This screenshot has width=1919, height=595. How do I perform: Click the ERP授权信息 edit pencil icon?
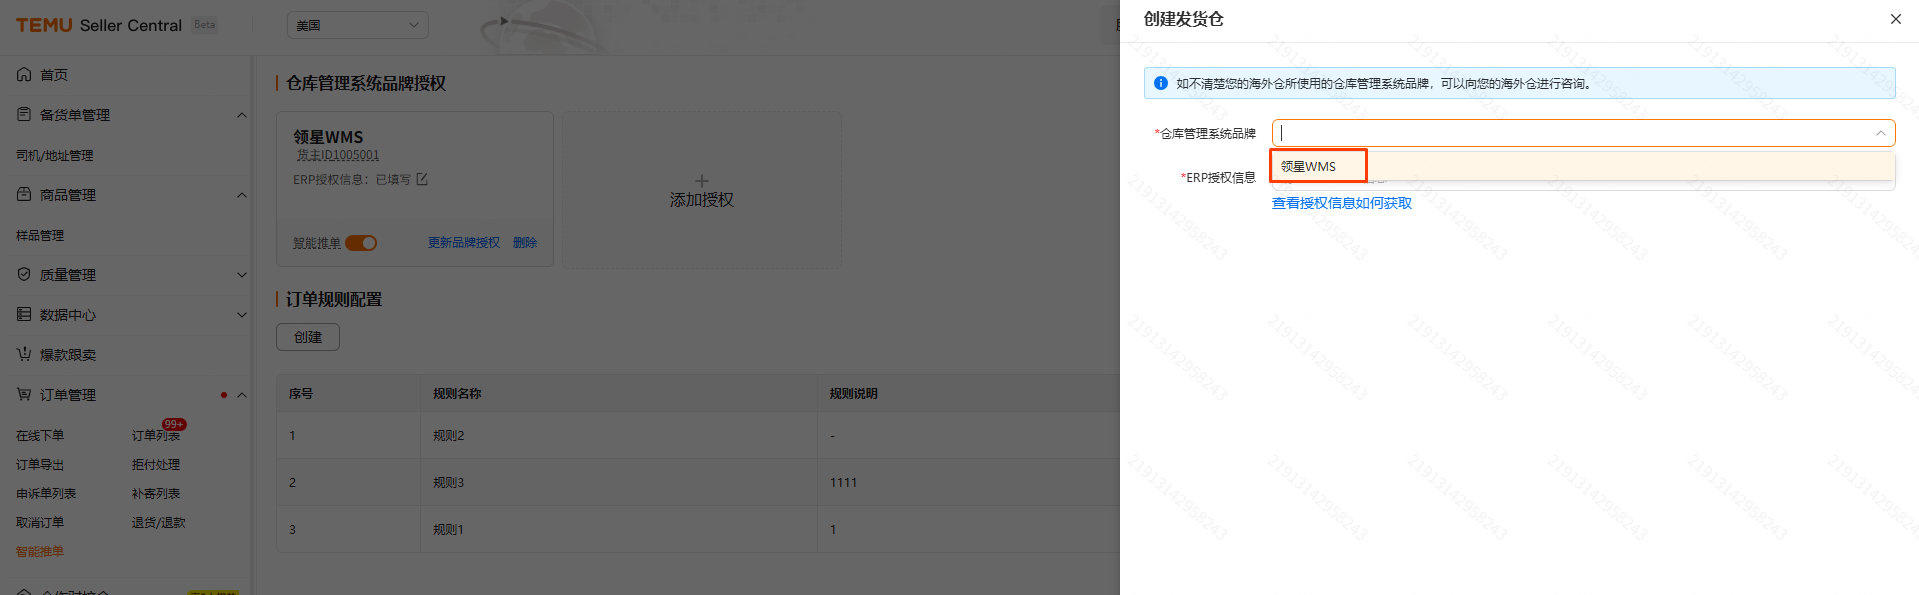point(422,179)
